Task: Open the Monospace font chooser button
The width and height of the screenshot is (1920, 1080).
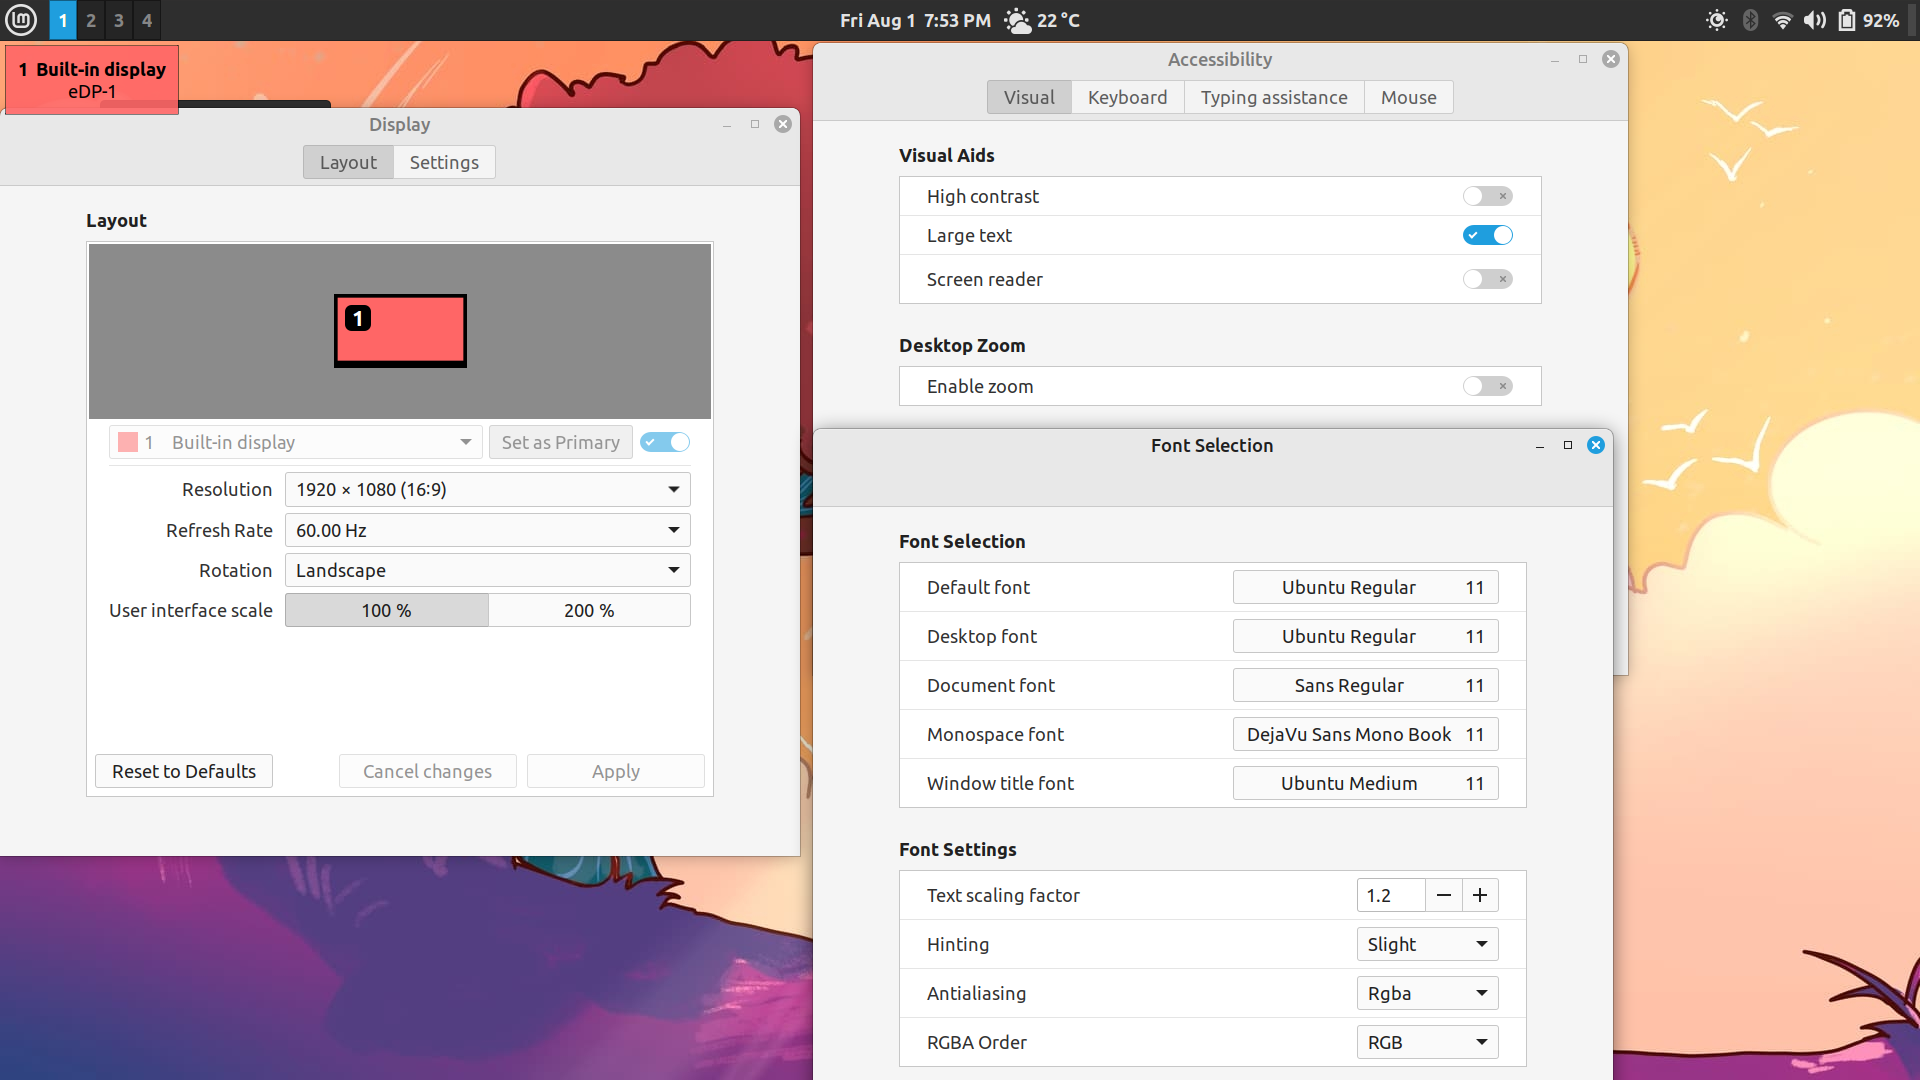Action: click(x=1365, y=734)
